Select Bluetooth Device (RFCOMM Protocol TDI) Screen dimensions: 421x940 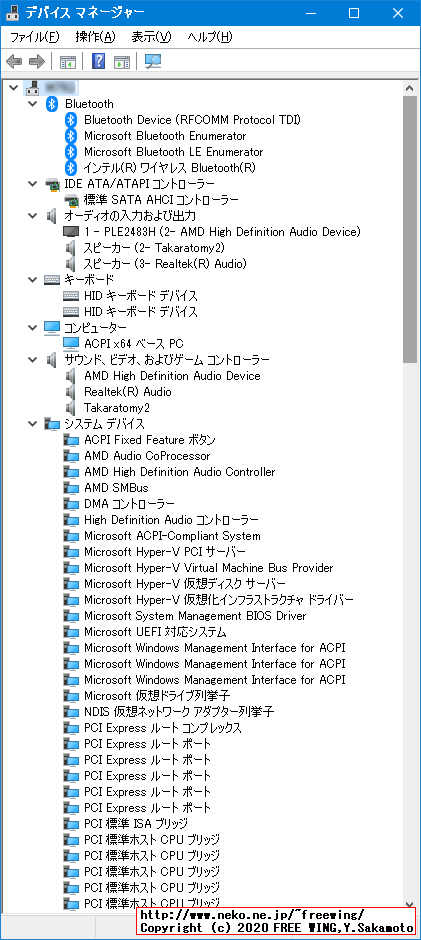pyautogui.click(x=193, y=120)
